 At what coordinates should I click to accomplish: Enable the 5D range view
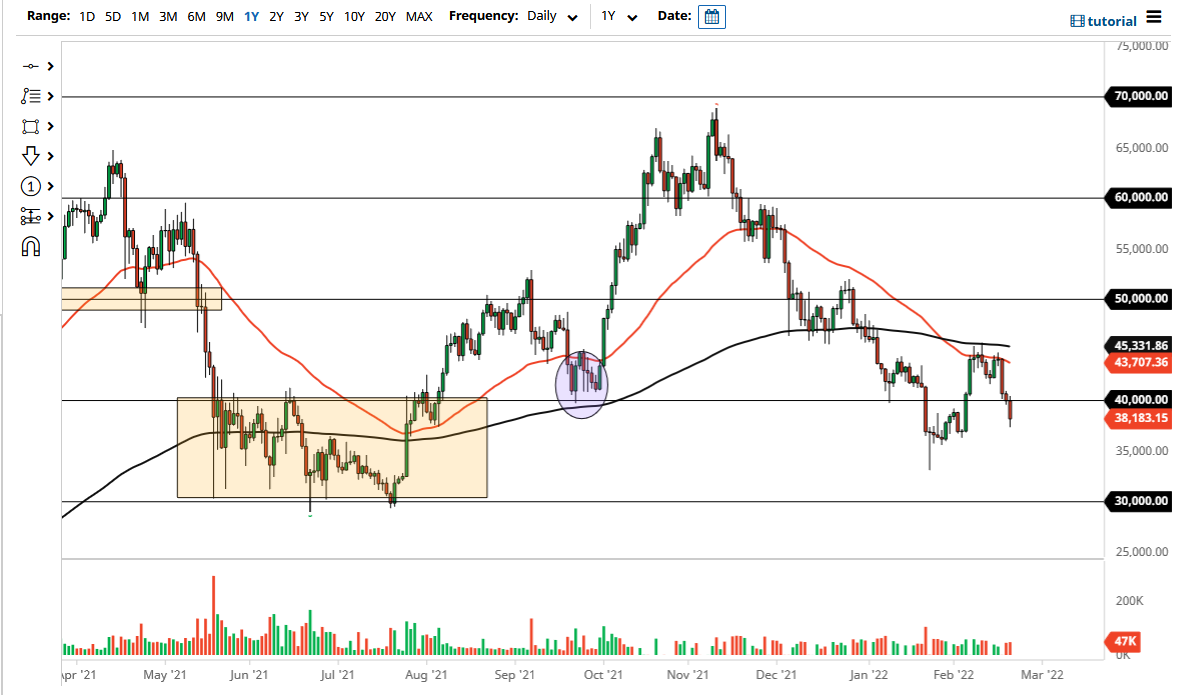tap(112, 17)
